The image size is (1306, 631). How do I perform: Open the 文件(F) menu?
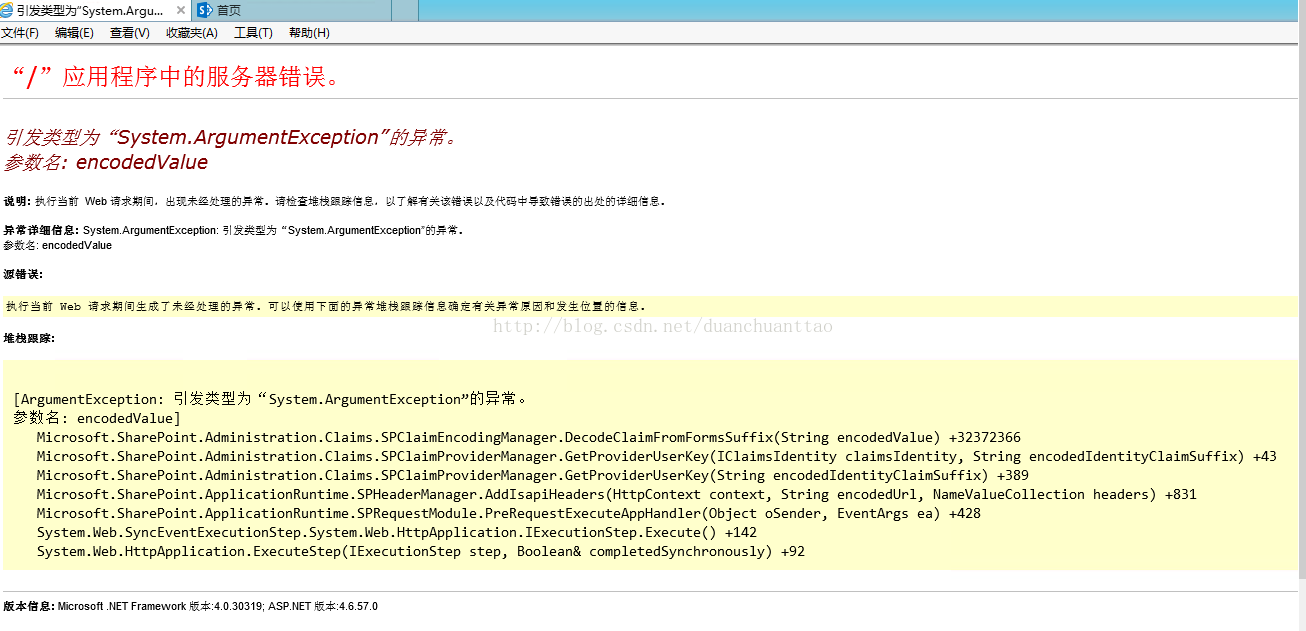20,33
